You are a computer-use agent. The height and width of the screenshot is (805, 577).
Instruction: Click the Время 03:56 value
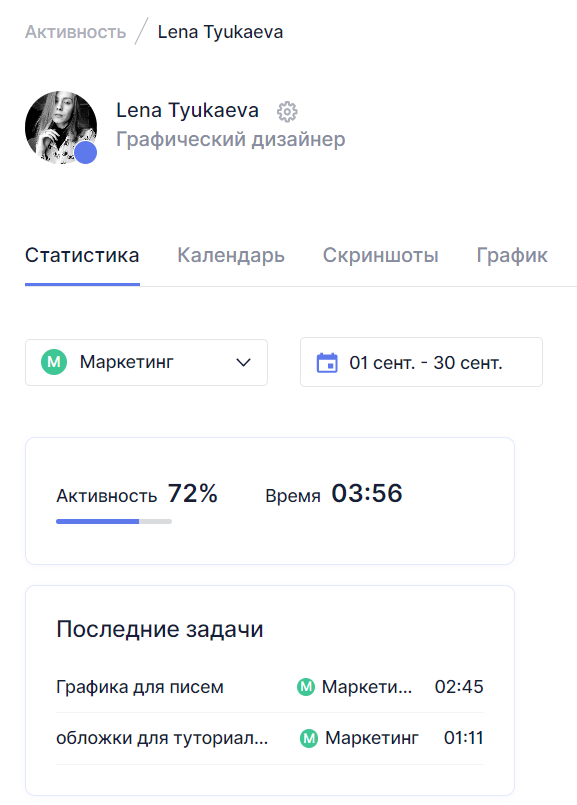[x=367, y=493]
